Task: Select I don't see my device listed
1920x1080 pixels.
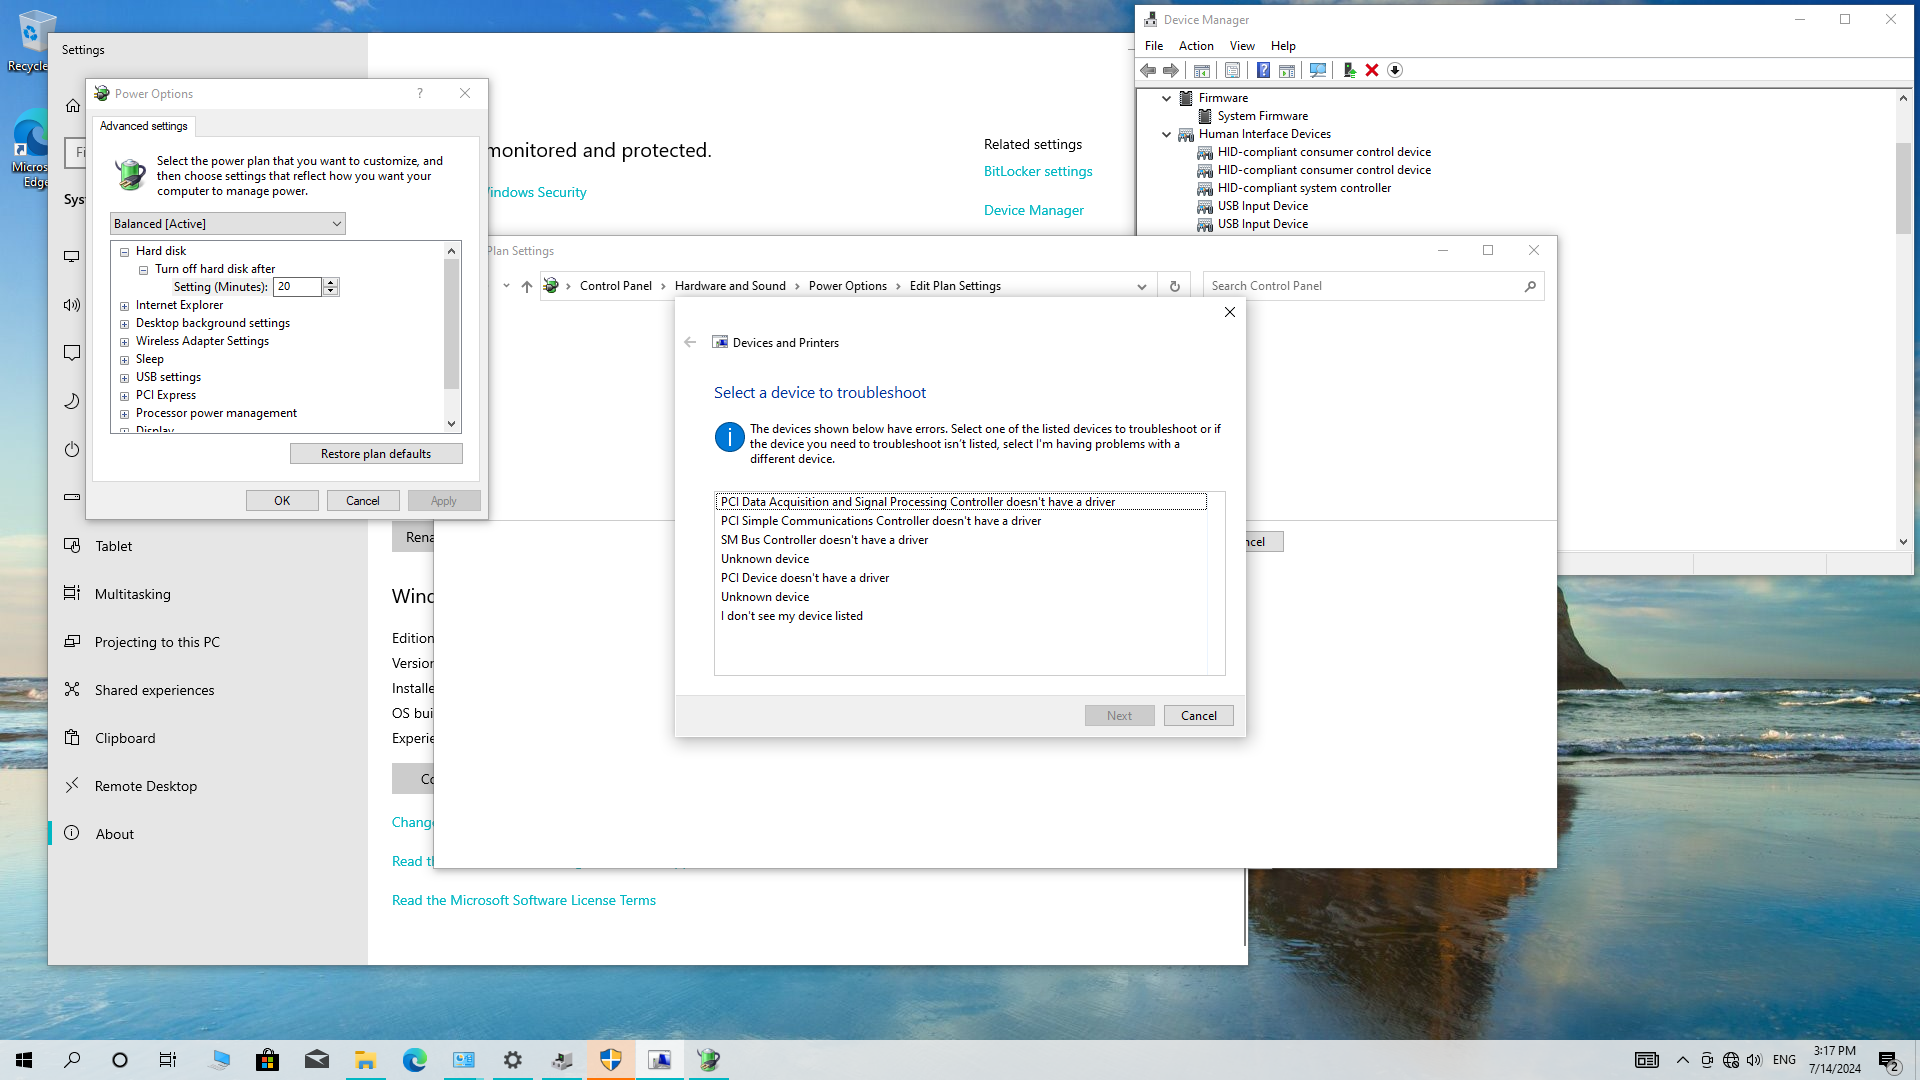Action: [791, 616]
